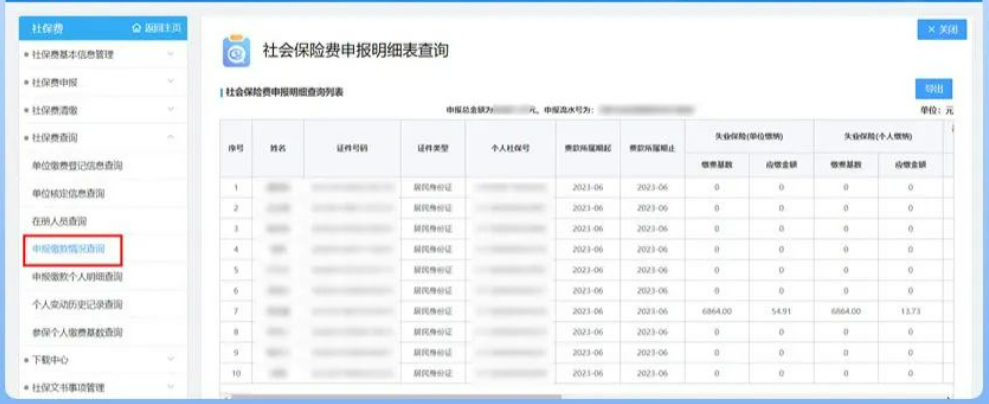
Task: Click the 返回主页 home icon link
Action: [x=157, y=28]
